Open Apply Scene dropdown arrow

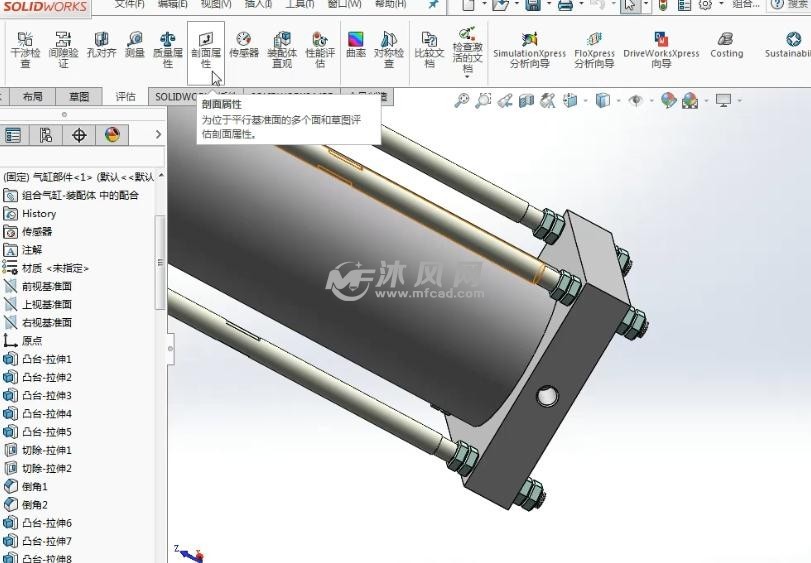(x=706, y=100)
